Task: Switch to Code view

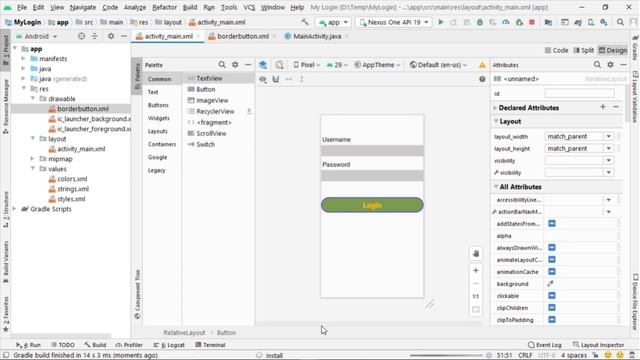Action: tap(556, 50)
